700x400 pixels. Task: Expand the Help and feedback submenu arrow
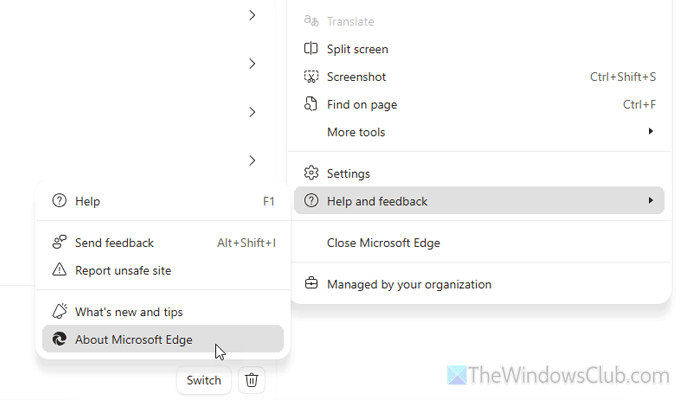pyautogui.click(x=650, y=200)
